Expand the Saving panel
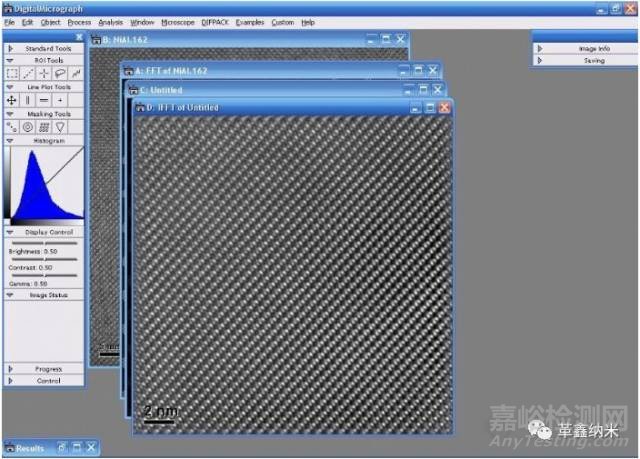The image size is (640, 459). (x=539, y=60)
